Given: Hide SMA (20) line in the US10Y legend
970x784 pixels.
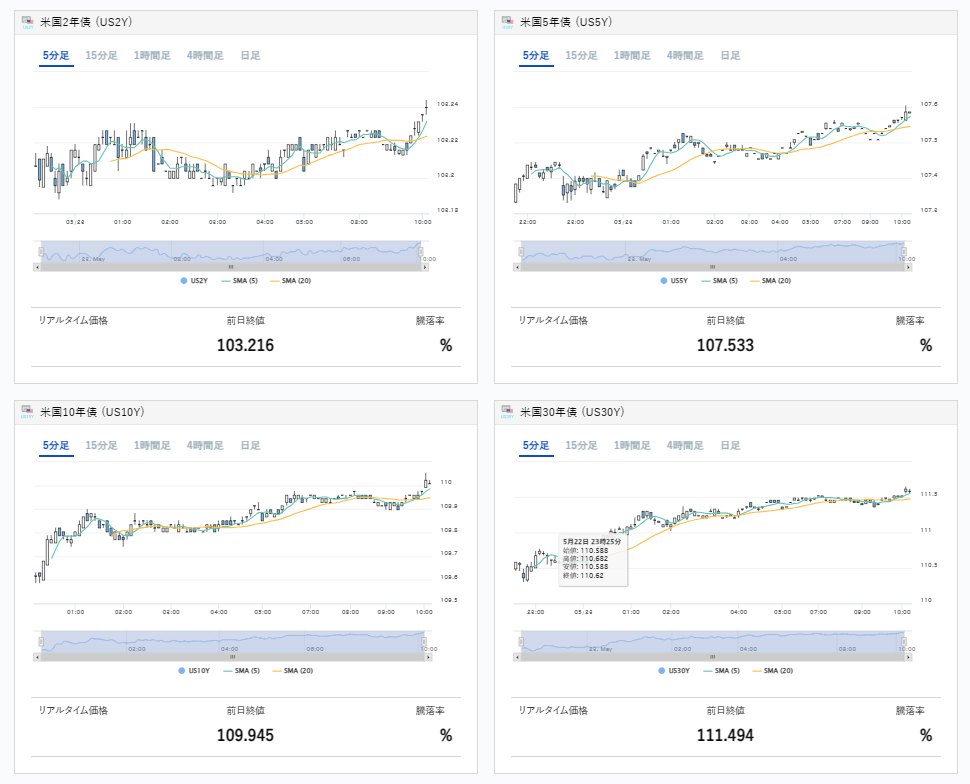Looking at the screenshot, I should 291,671.
